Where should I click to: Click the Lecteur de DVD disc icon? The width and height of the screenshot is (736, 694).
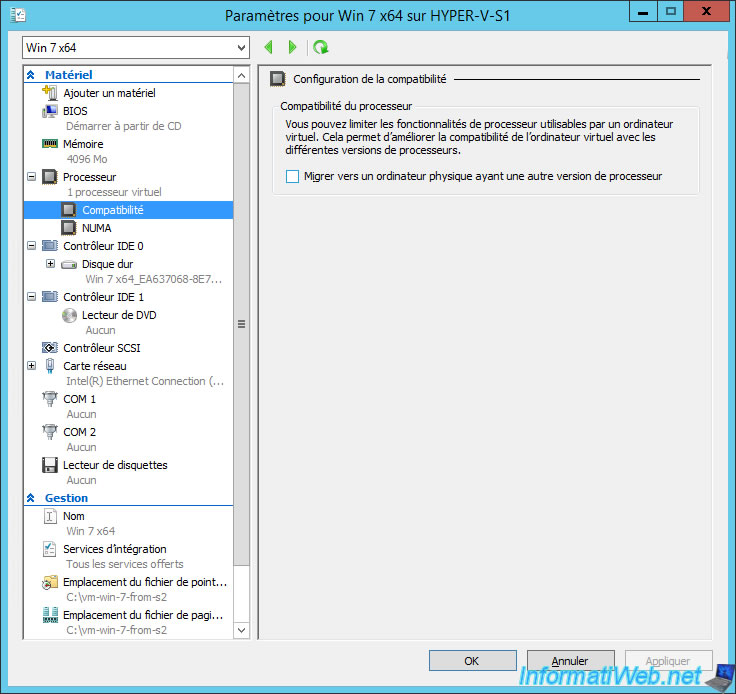point(69,315)
